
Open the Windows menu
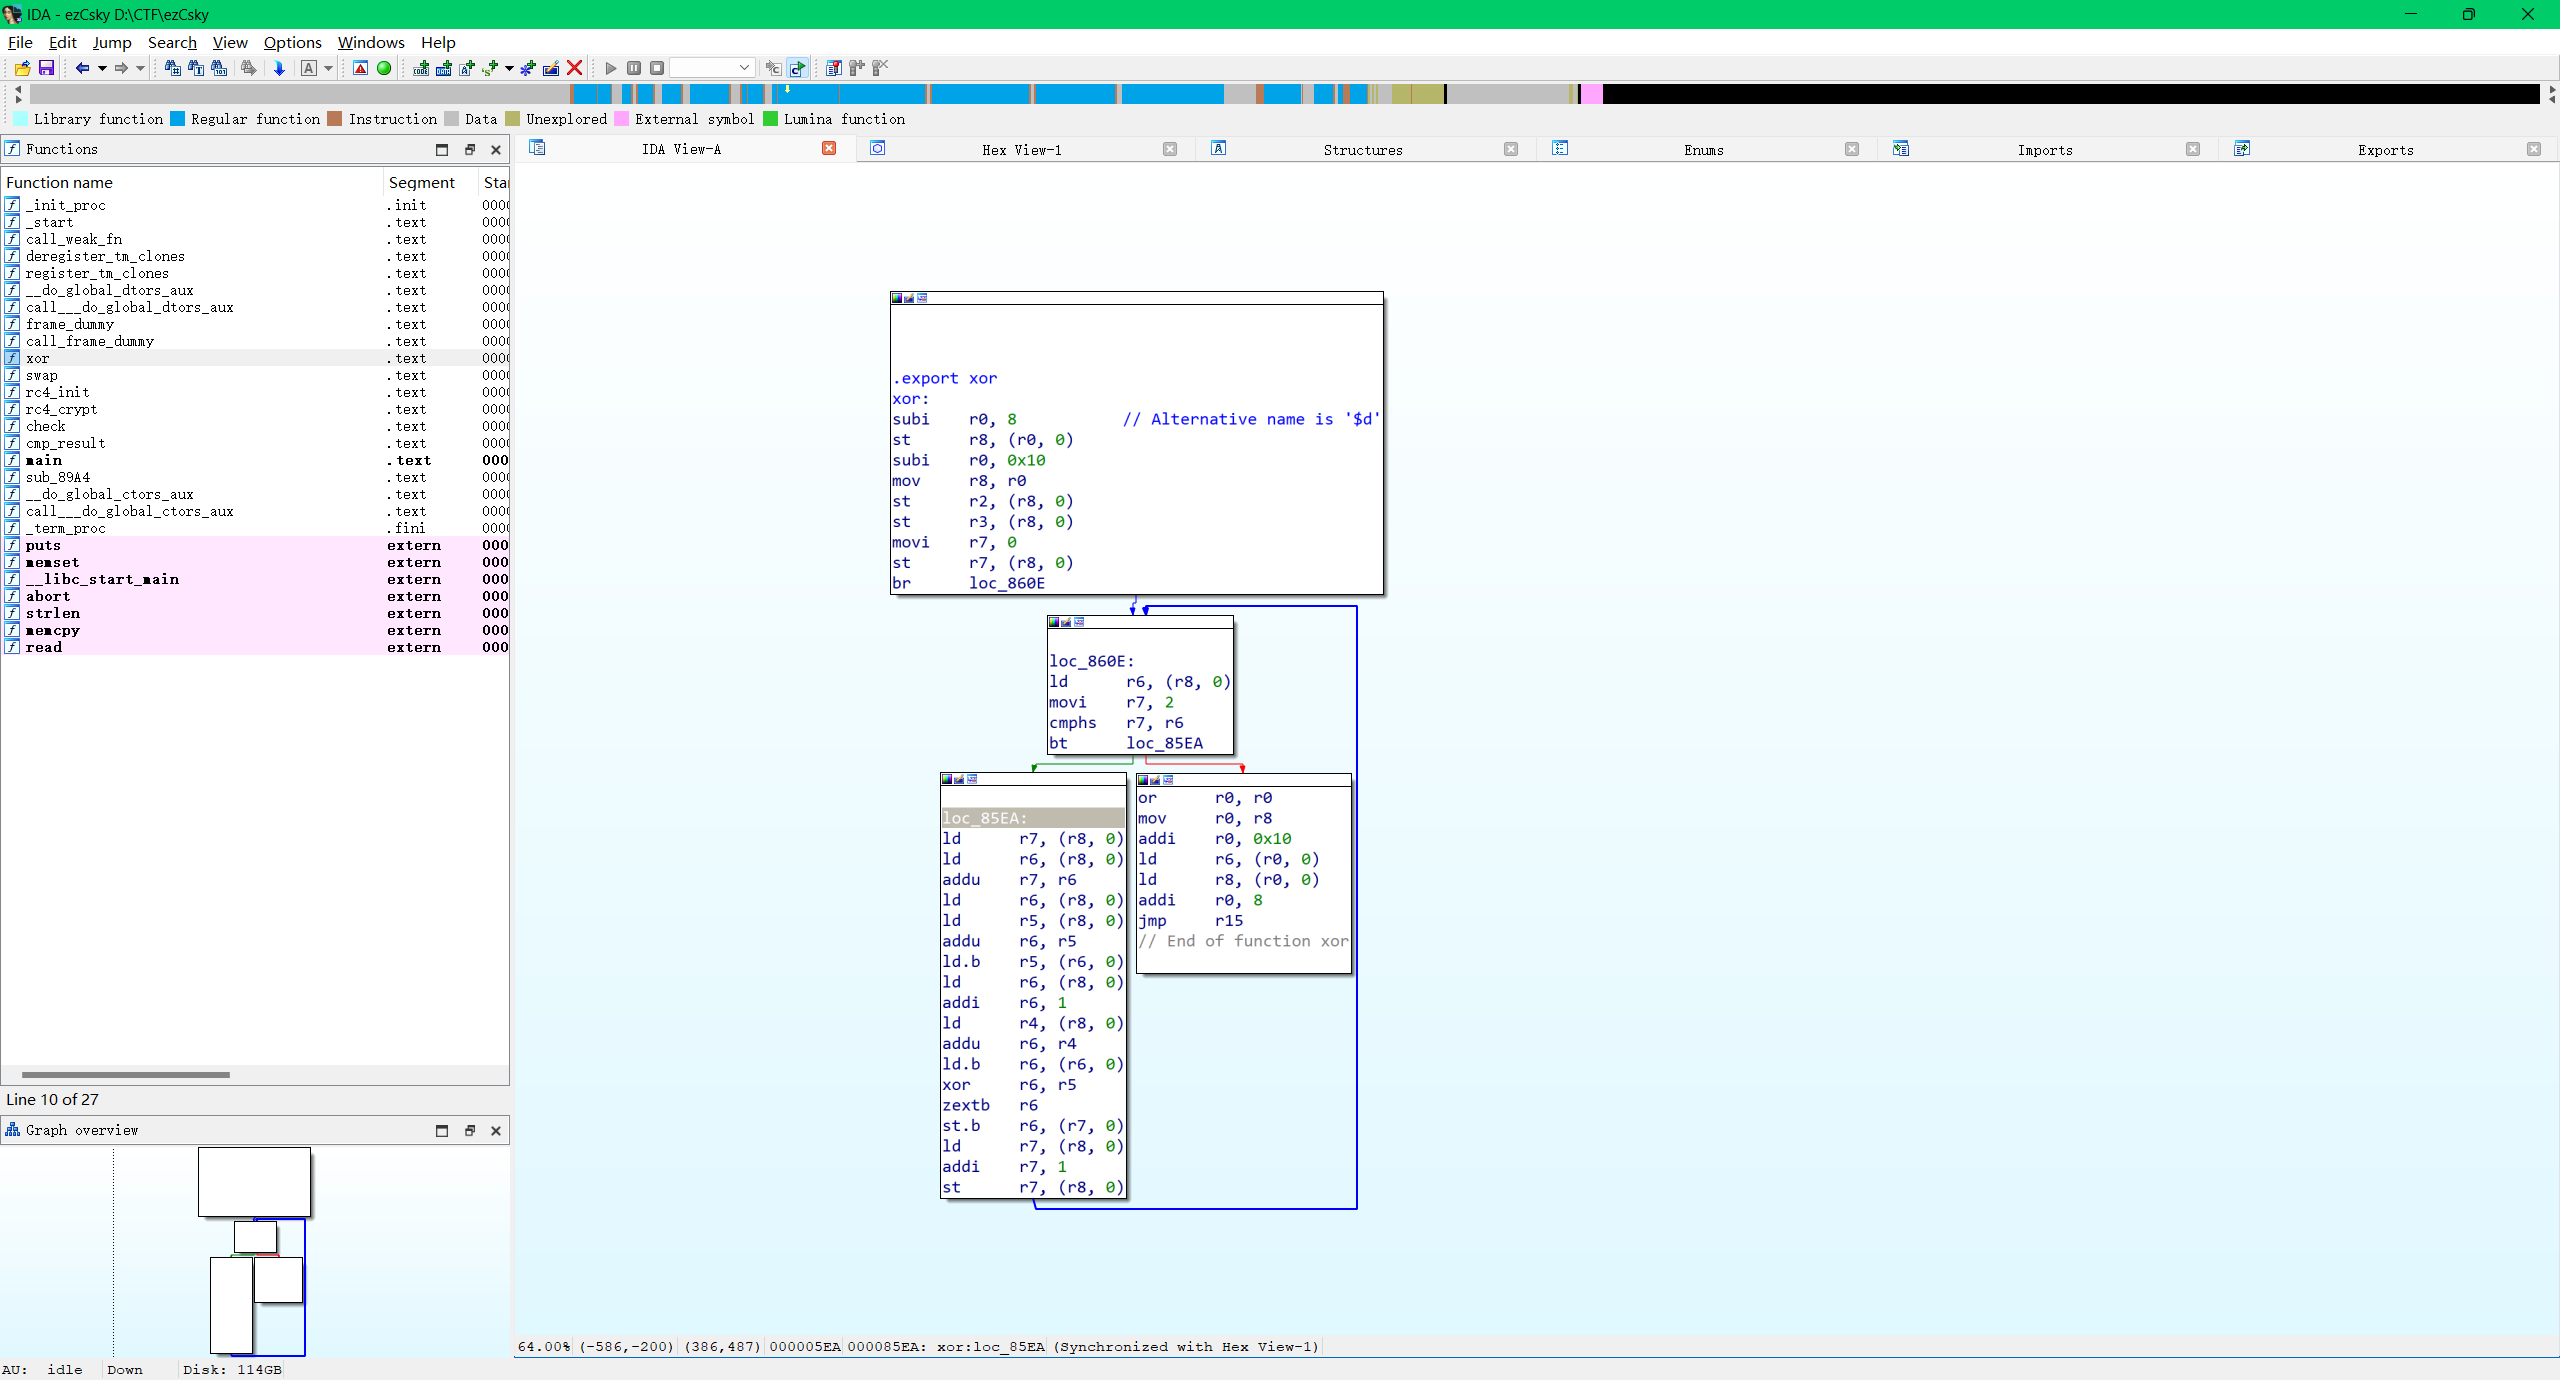coord(371,42)
